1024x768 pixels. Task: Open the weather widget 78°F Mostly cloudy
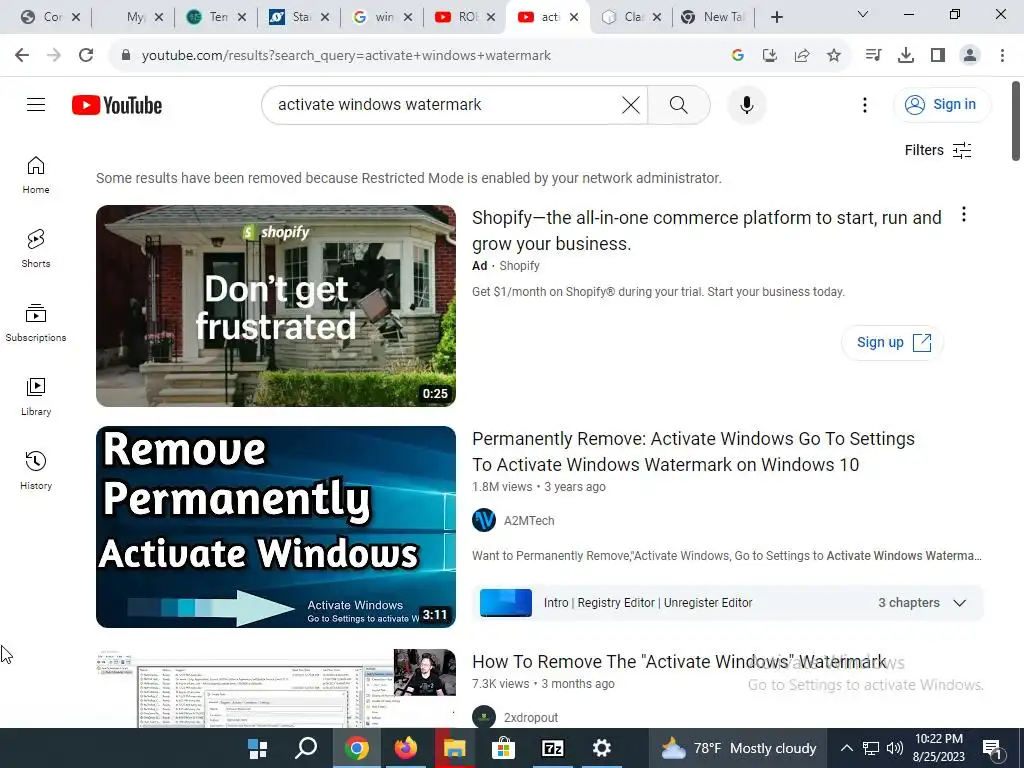point(738,748)
